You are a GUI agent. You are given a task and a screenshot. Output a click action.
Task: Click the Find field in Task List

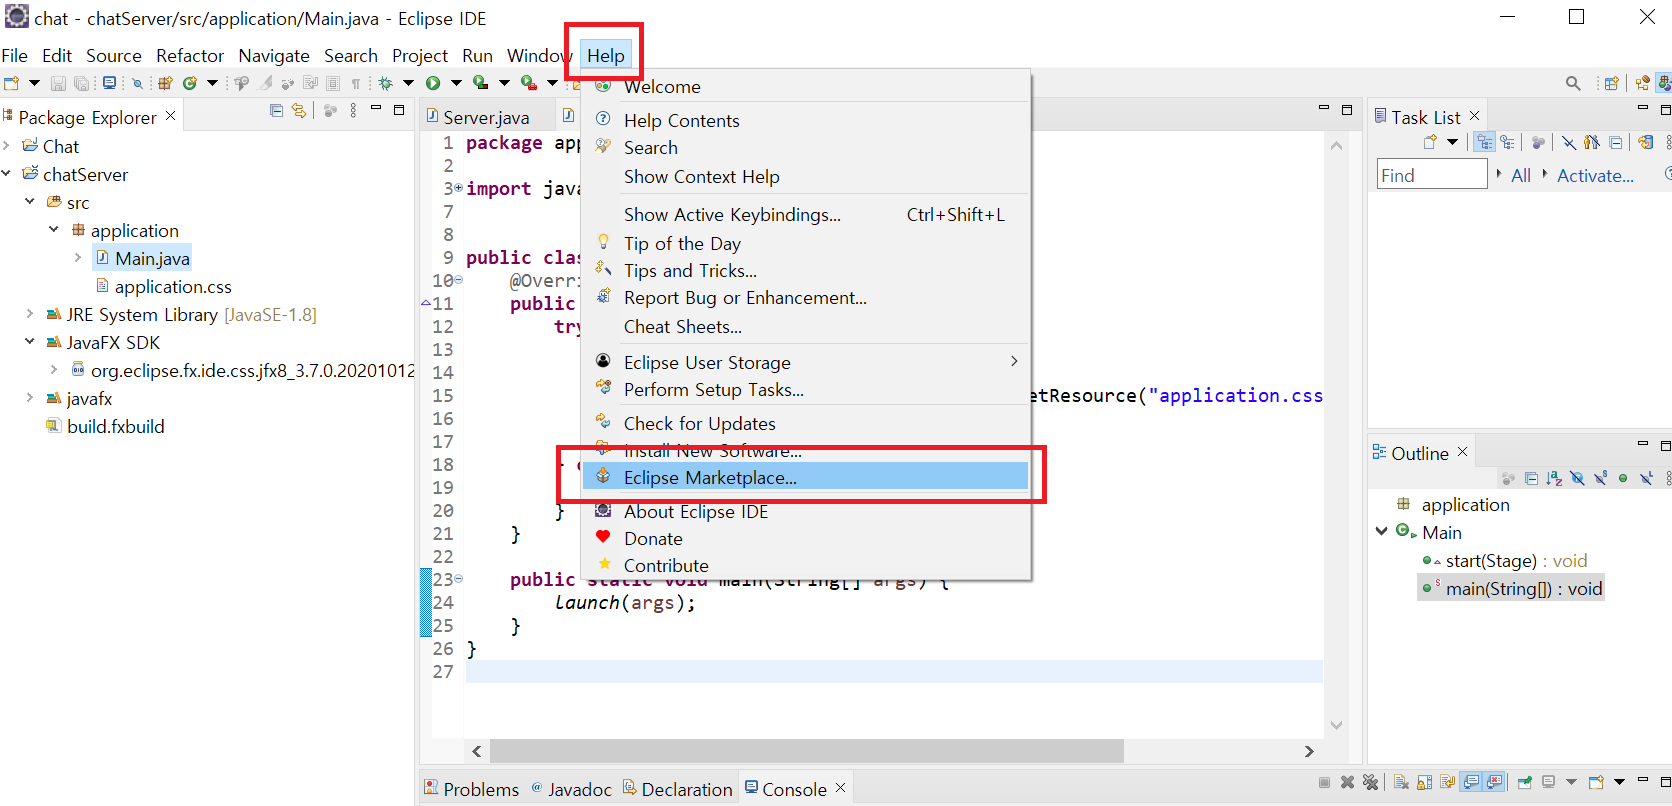coord(1432,174)
